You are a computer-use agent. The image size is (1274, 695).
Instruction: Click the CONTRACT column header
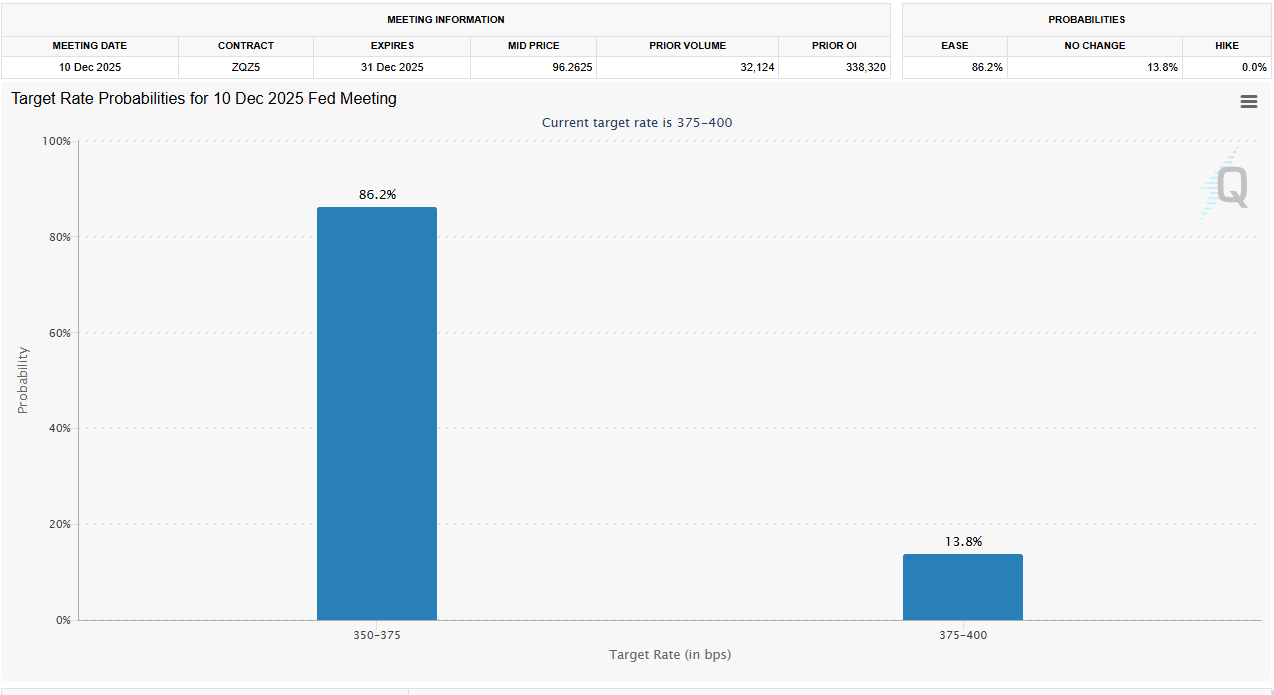[245, 45]
